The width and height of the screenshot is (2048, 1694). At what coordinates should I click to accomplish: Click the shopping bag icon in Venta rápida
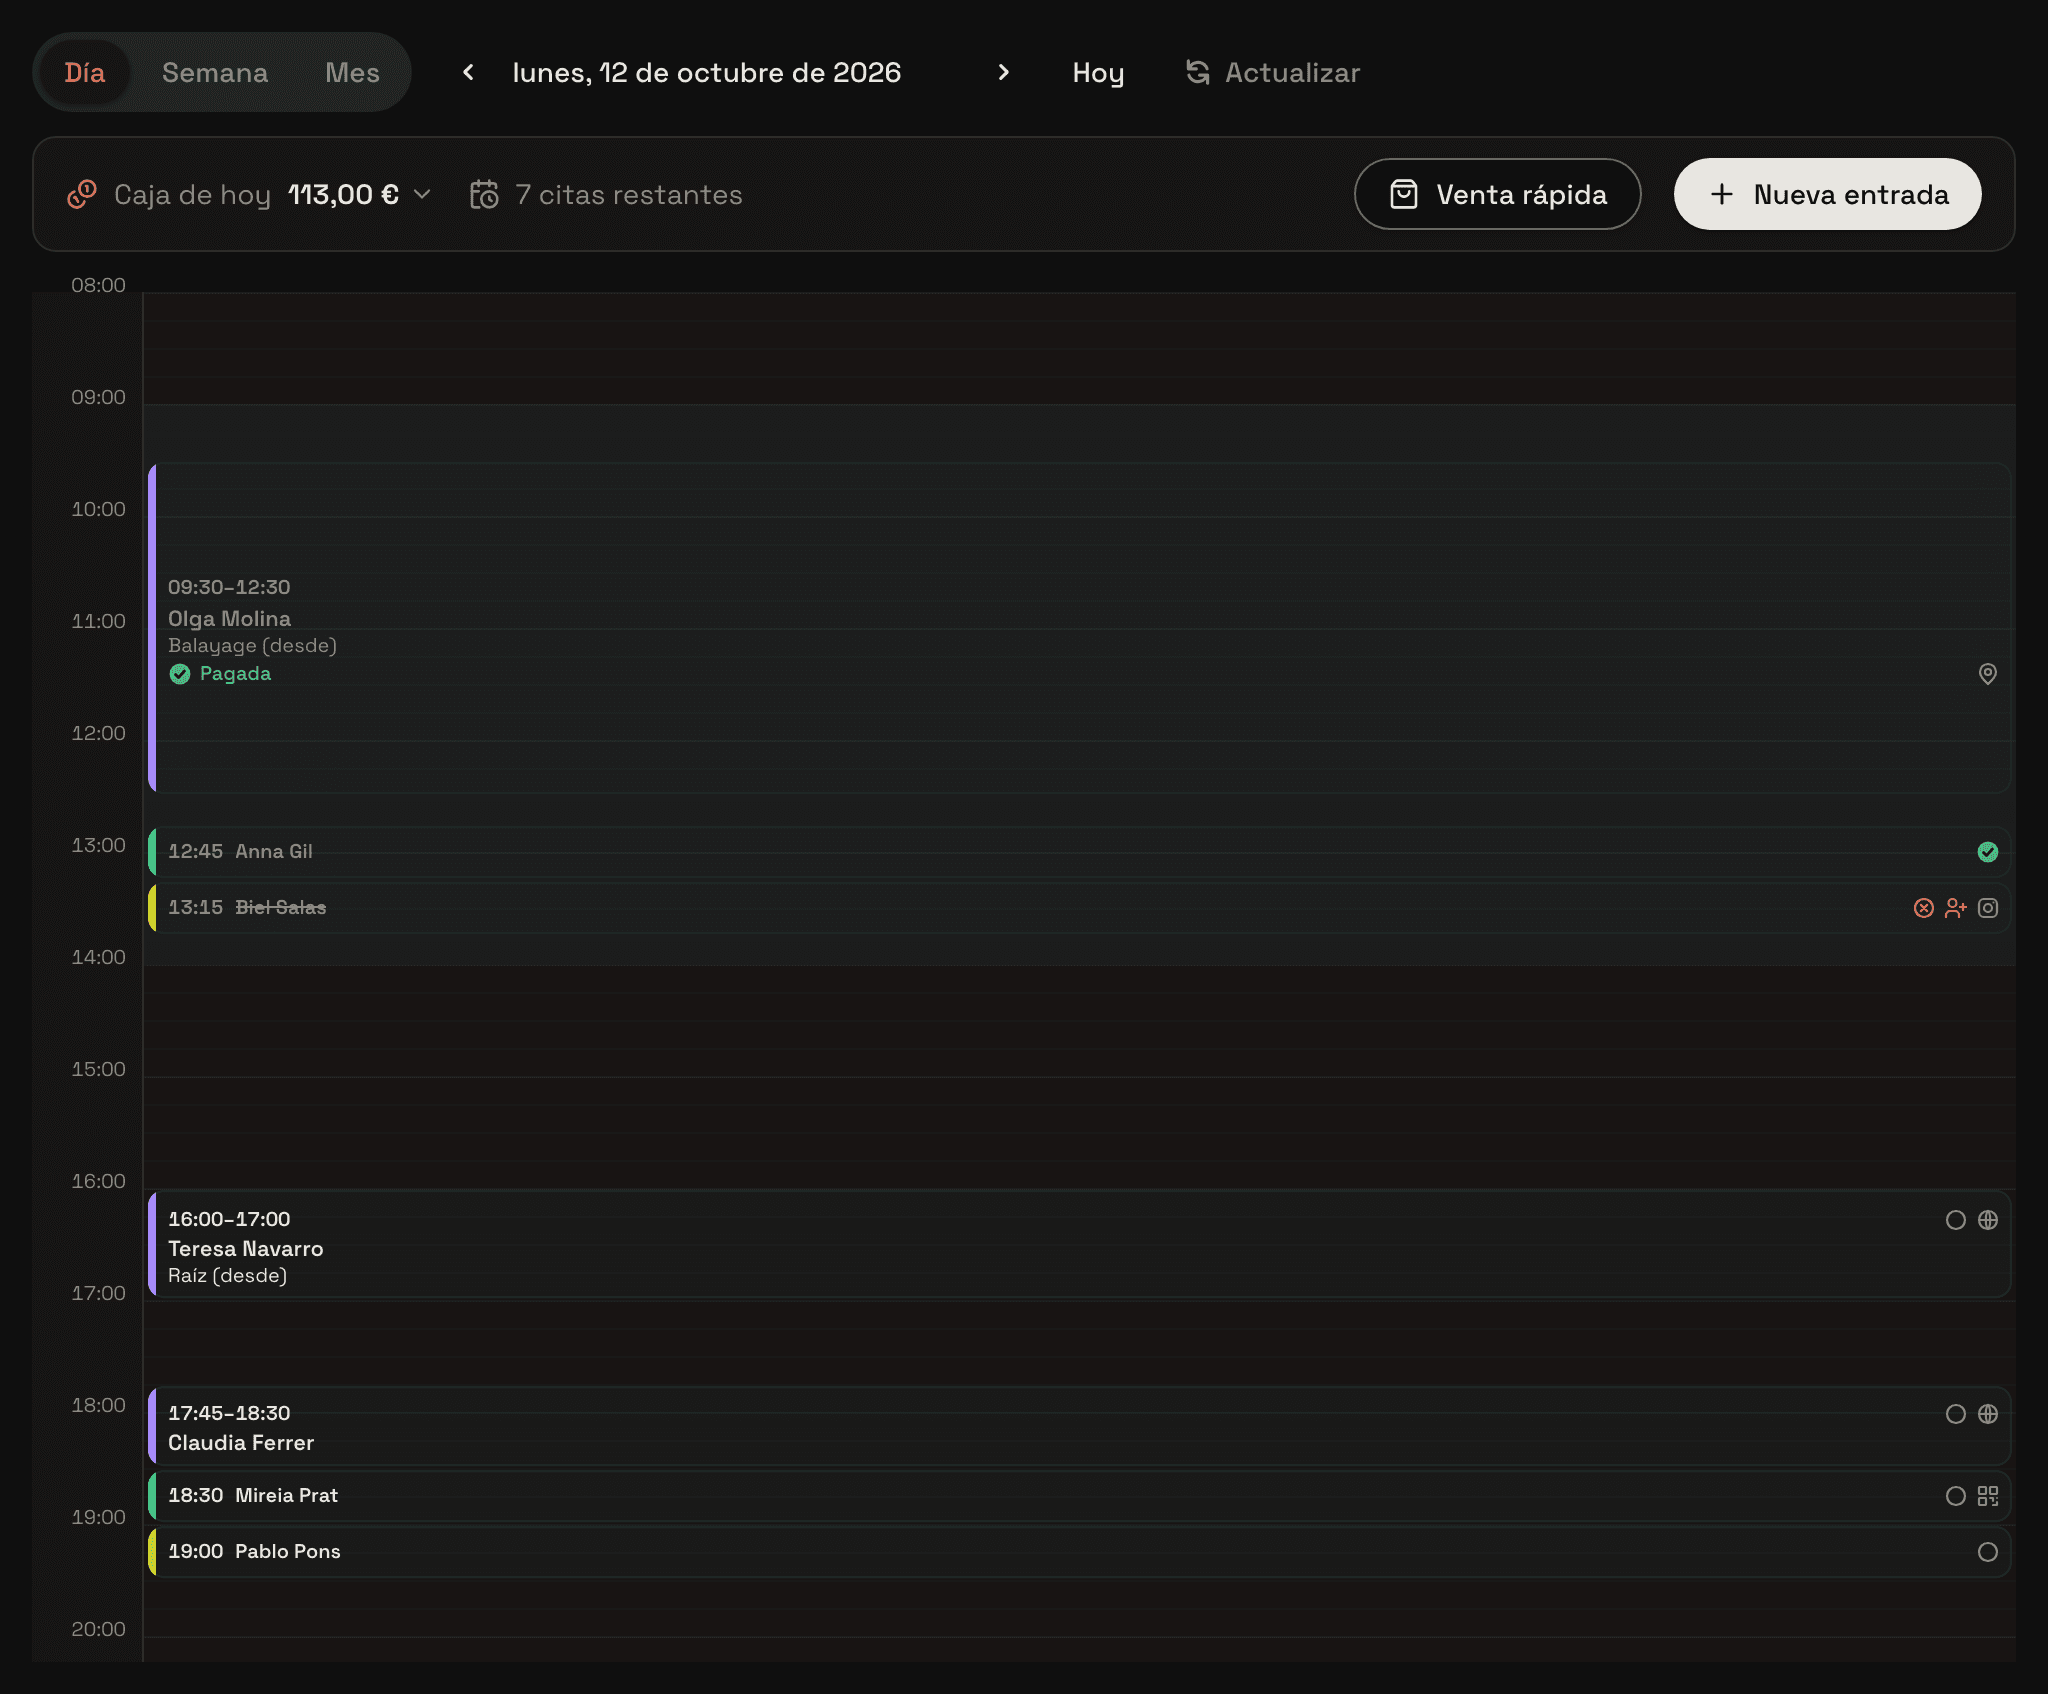(1404, 194)
